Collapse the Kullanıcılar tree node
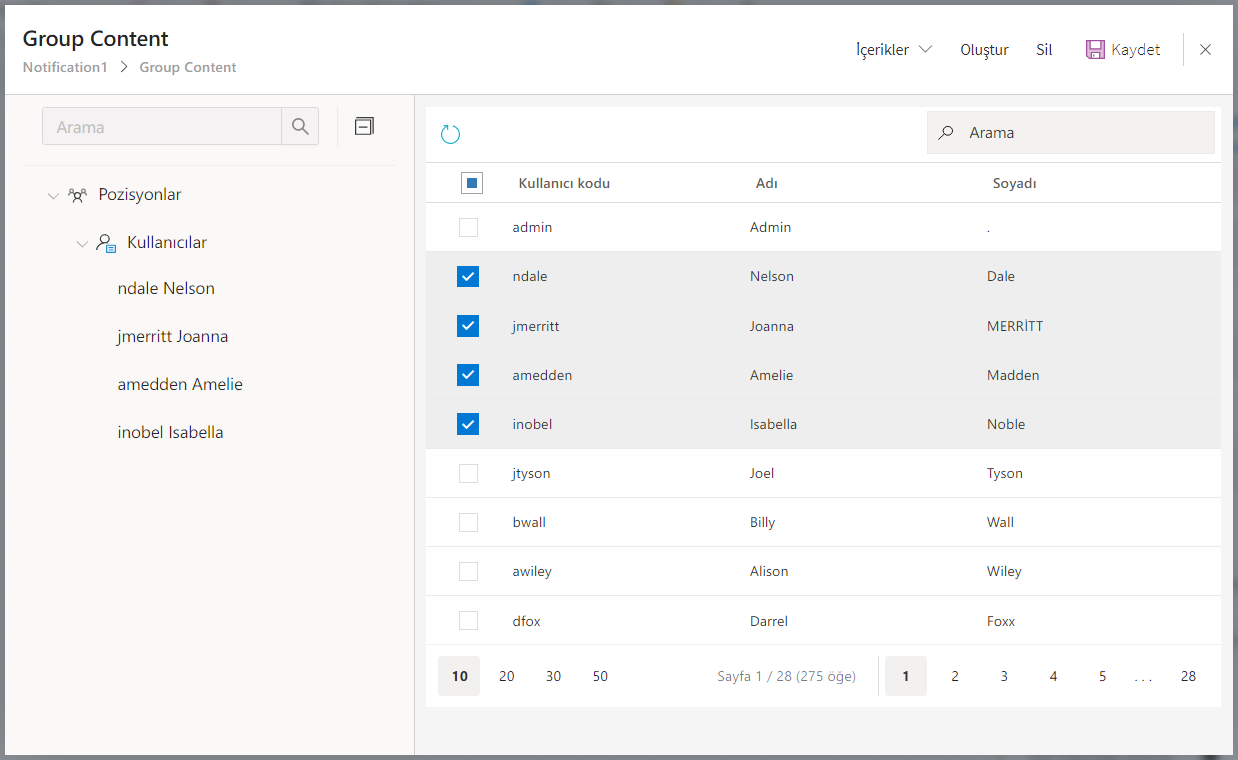Screen dimensions: 1238x760 (x=82, y=243)
